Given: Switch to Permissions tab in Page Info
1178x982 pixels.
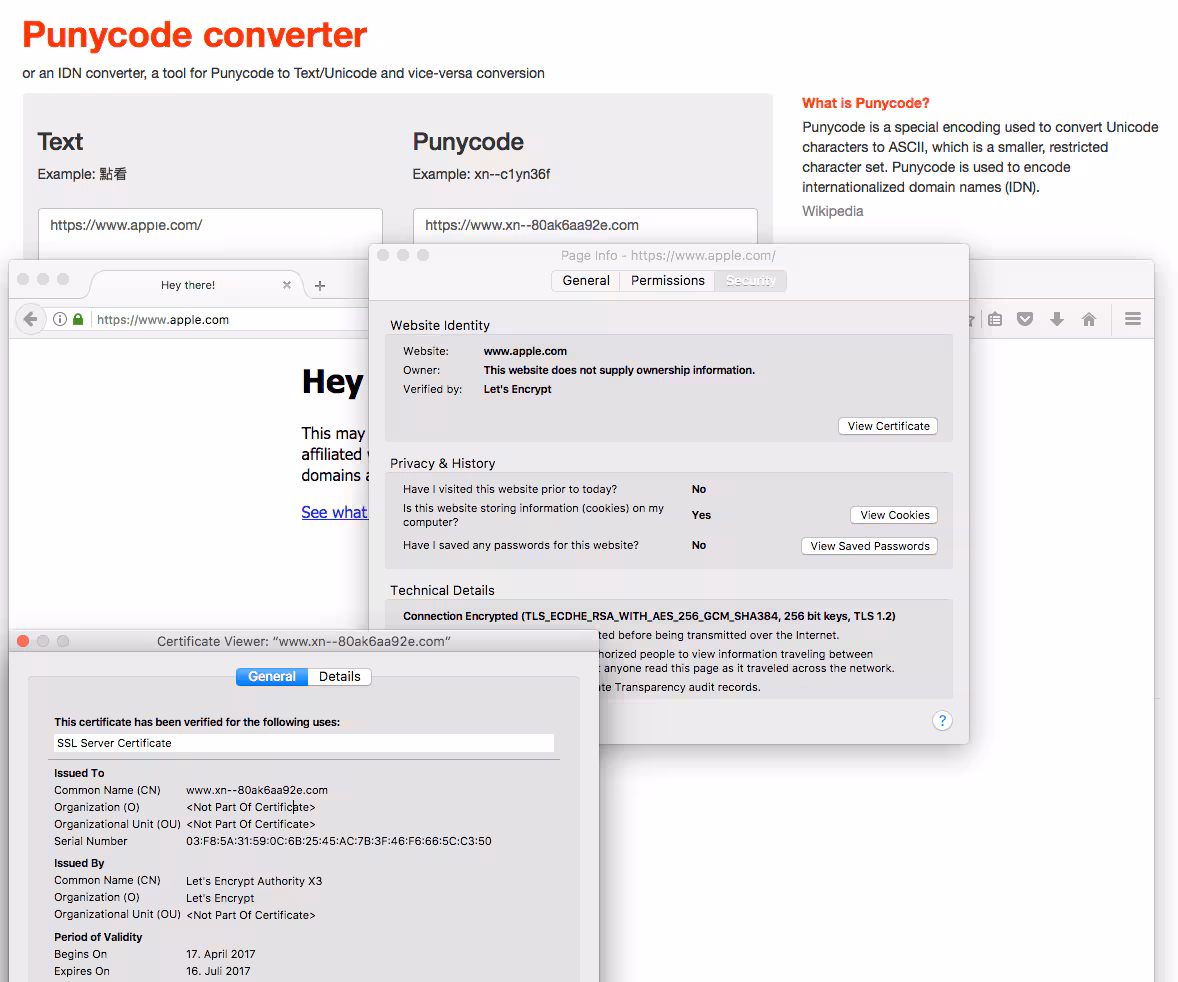Looking at the screenshot, I should point(667,281).
